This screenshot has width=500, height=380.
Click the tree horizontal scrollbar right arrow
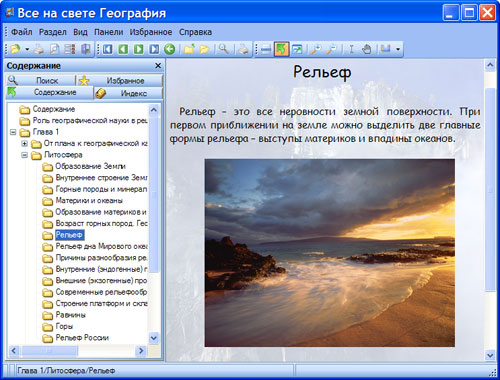tap(141, 351)
